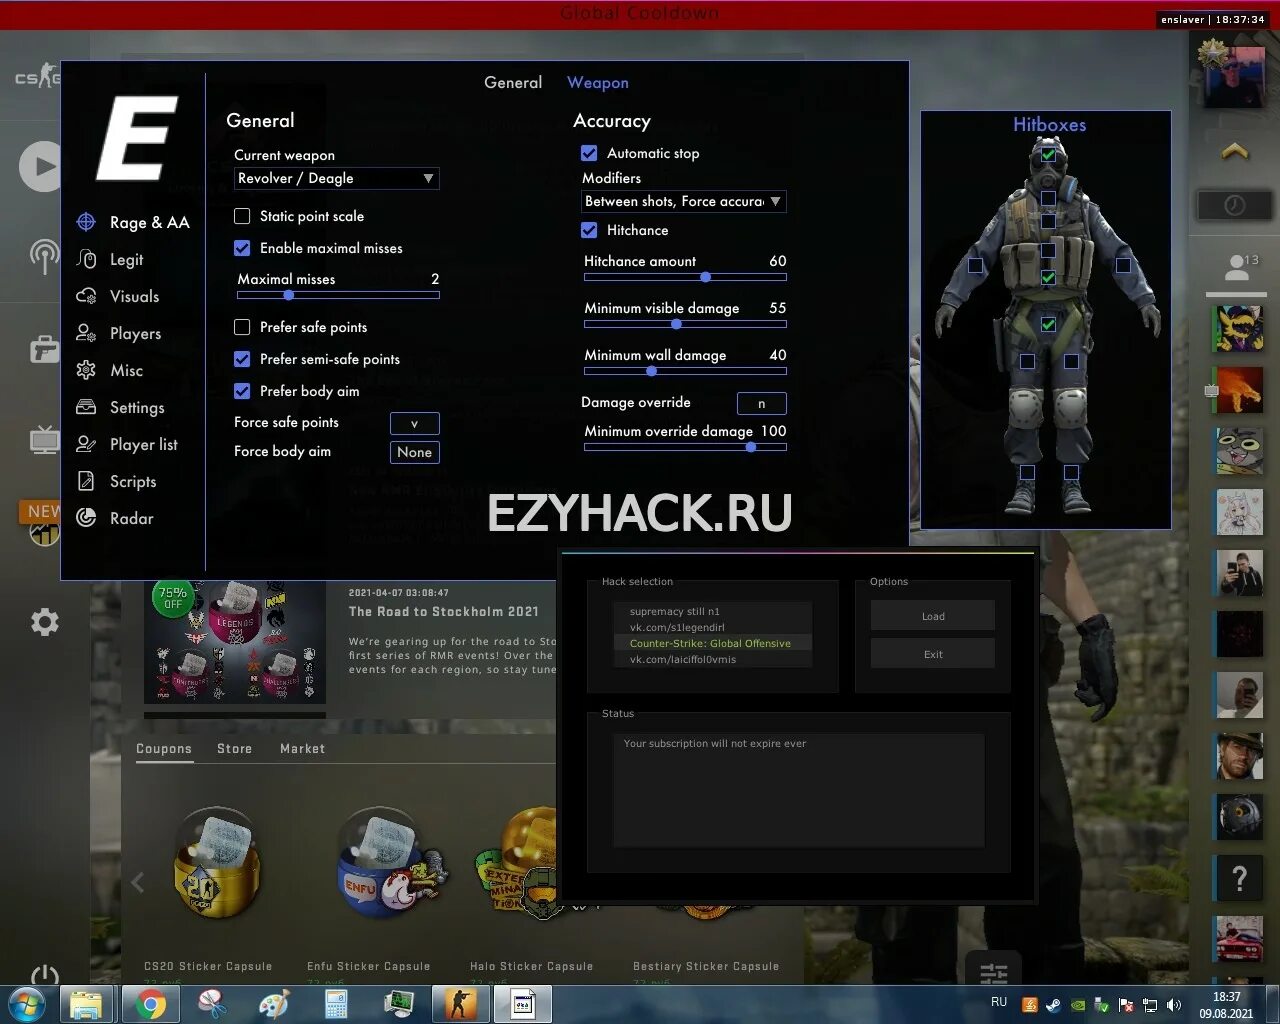Screen dimensions: 1280x1024
Task: Click Enfu Sticker Capsule thumbnail
Action: (390, 864)
